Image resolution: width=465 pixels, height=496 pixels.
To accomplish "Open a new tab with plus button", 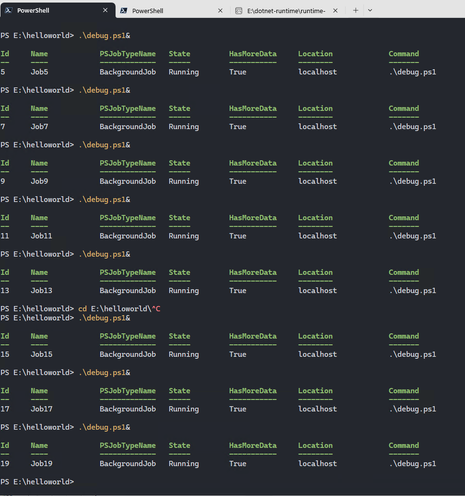I will (x=355, y=10).
